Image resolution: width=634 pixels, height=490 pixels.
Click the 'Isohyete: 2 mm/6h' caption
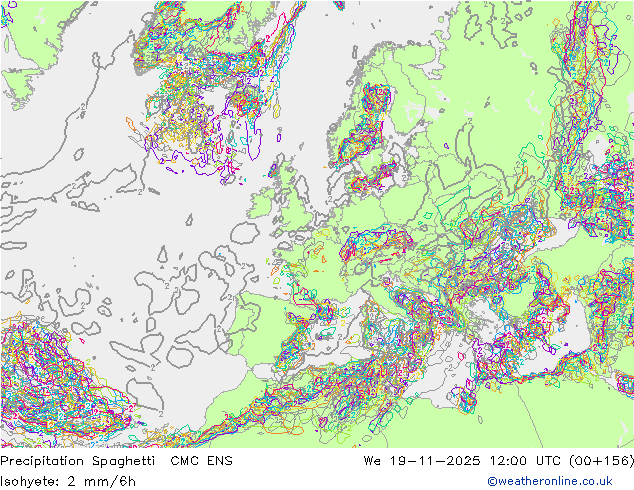(68, 482)
